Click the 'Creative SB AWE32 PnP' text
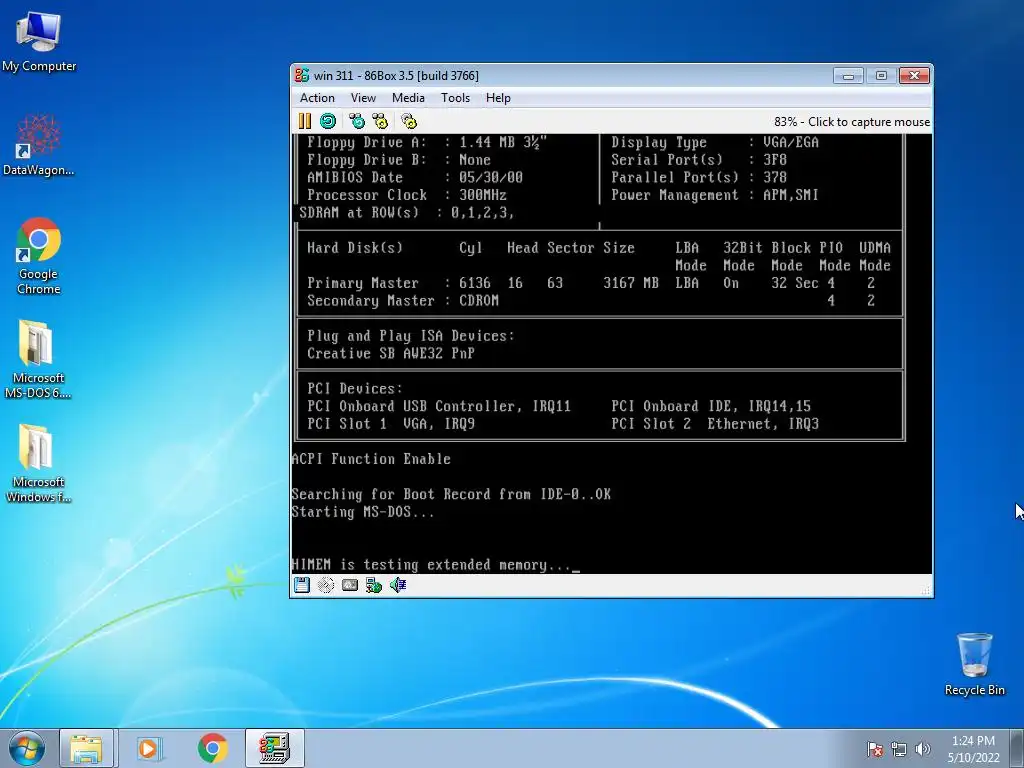Screen dimensions: 1024x768 391,353
